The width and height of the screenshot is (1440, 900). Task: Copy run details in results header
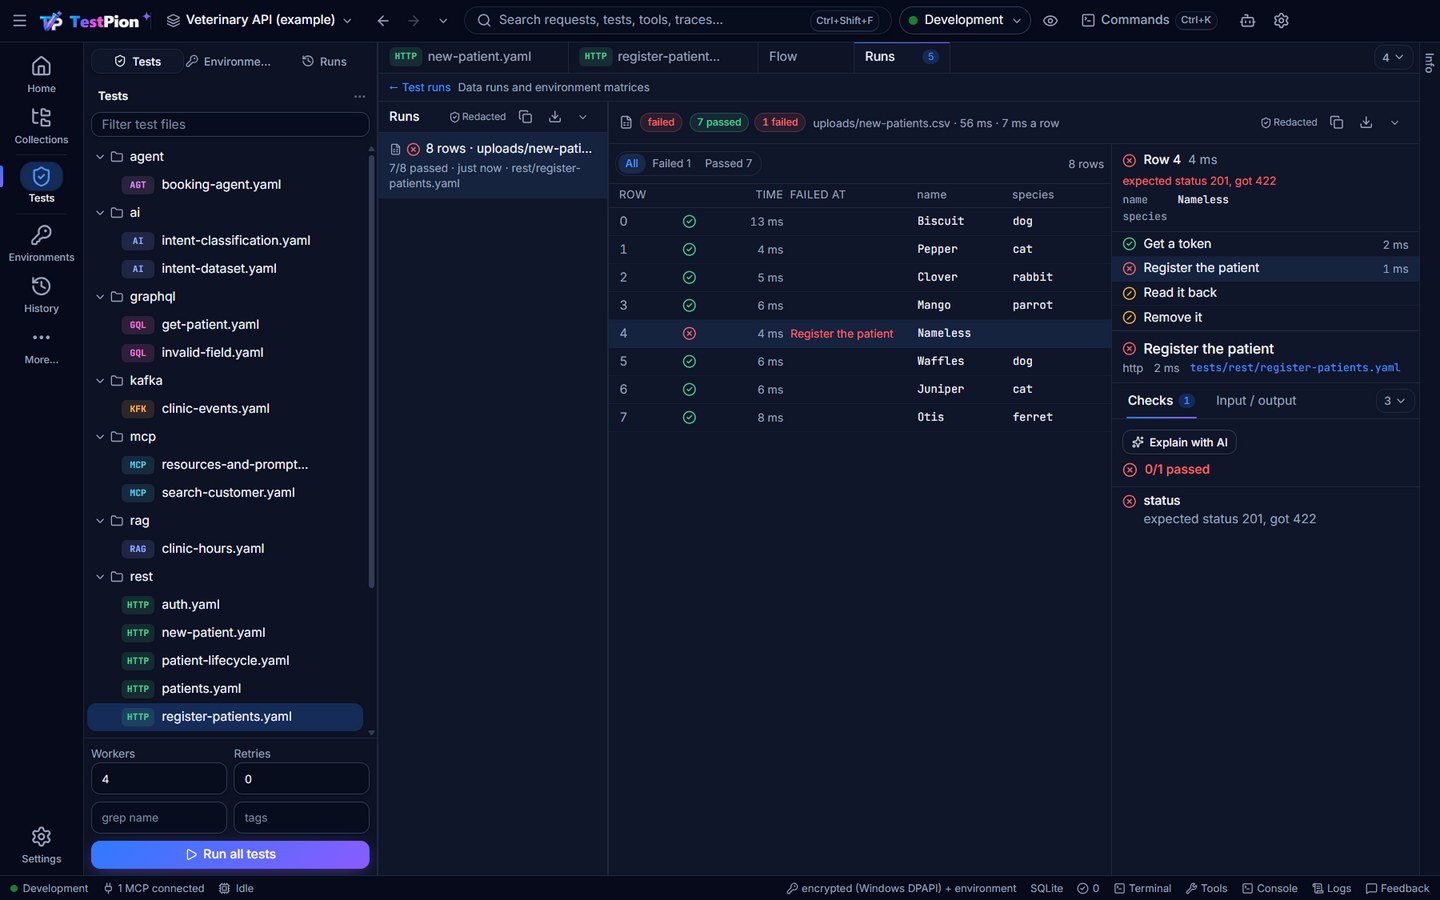1336,122
